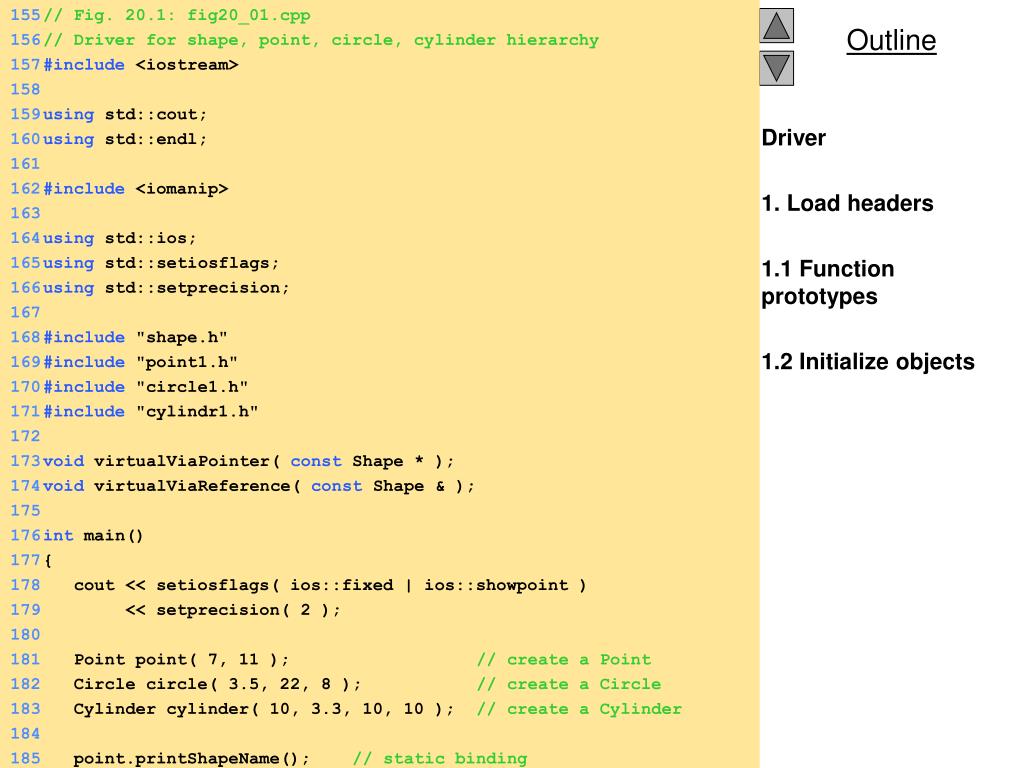Viewport: 1024px width, 768px height.
Task: Click '<< setprecision( 2 );' on line 179
Action: coord(232,610)
